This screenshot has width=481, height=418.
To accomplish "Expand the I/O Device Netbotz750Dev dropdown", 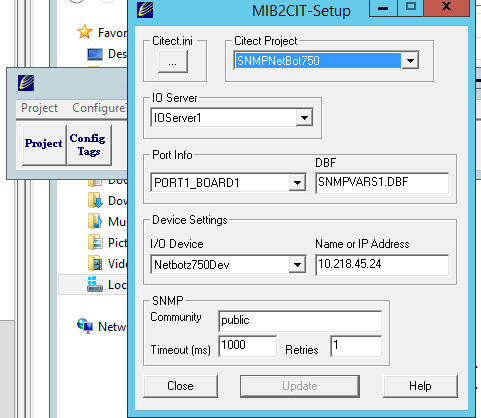I will coord(297,265).
